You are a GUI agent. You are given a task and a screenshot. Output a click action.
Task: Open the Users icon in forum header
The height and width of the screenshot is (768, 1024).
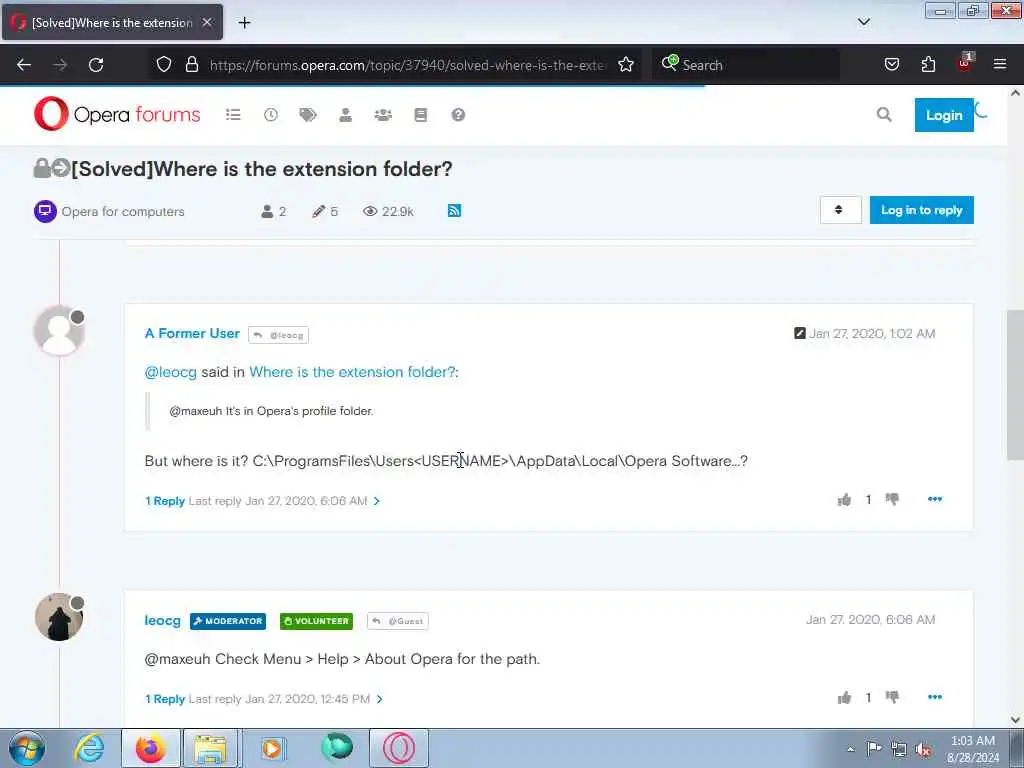345,115
